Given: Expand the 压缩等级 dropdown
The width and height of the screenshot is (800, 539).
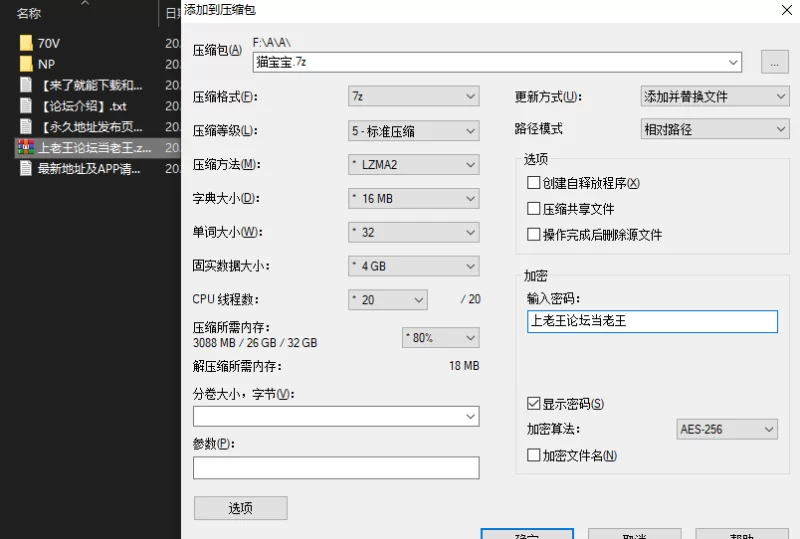Looking at the screenshot, I should 414,131.
